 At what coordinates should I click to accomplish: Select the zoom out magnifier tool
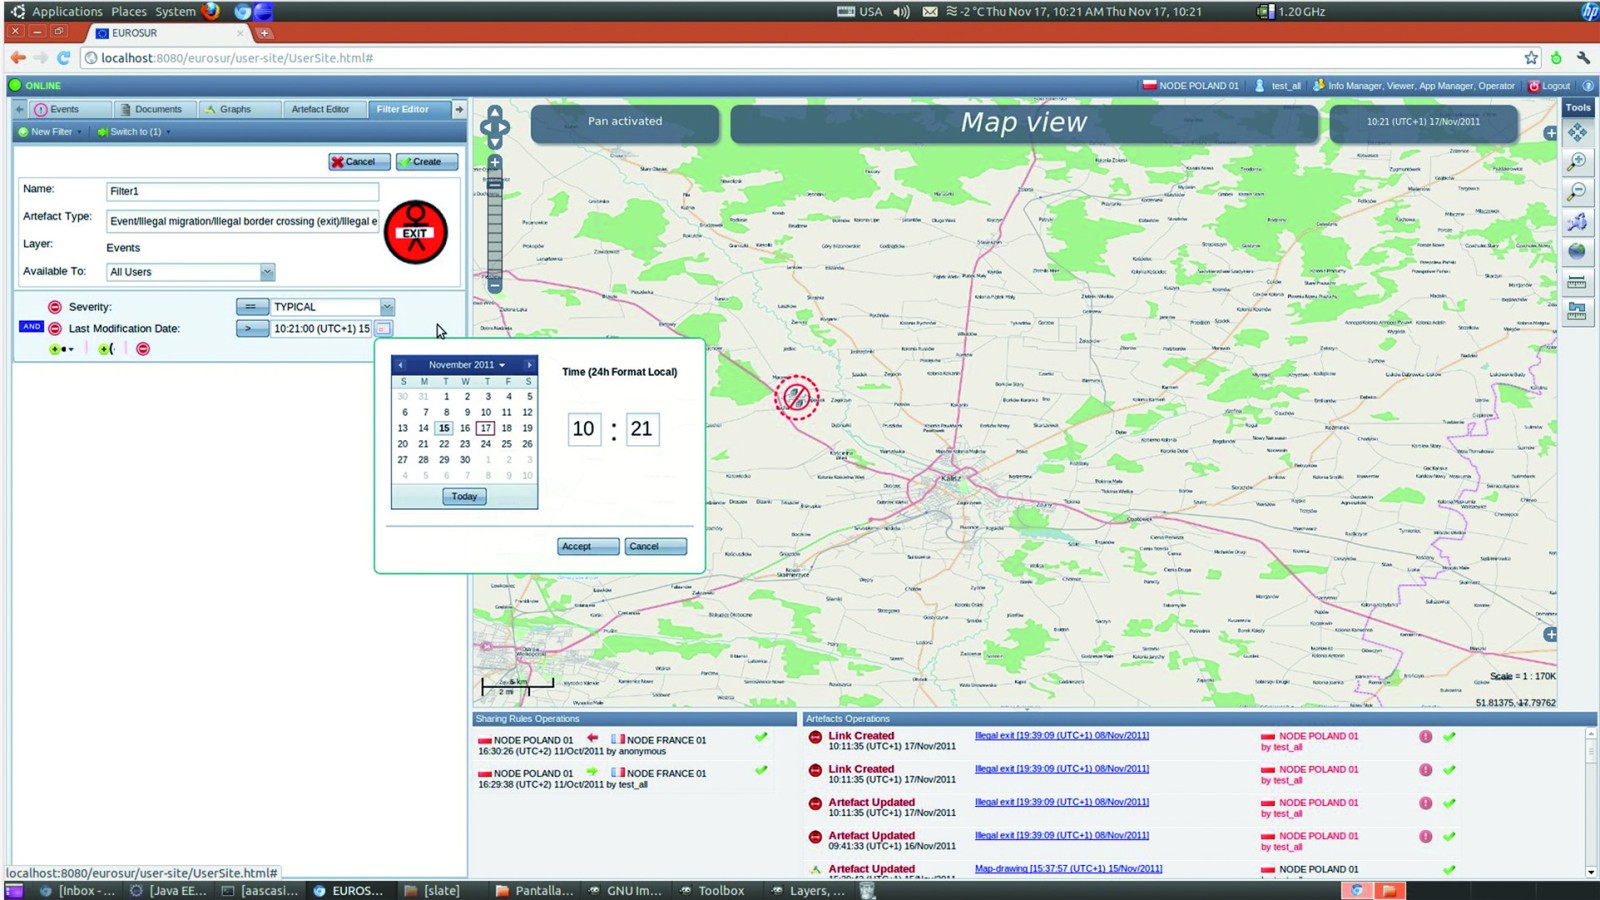click(x=1577, y=191)
